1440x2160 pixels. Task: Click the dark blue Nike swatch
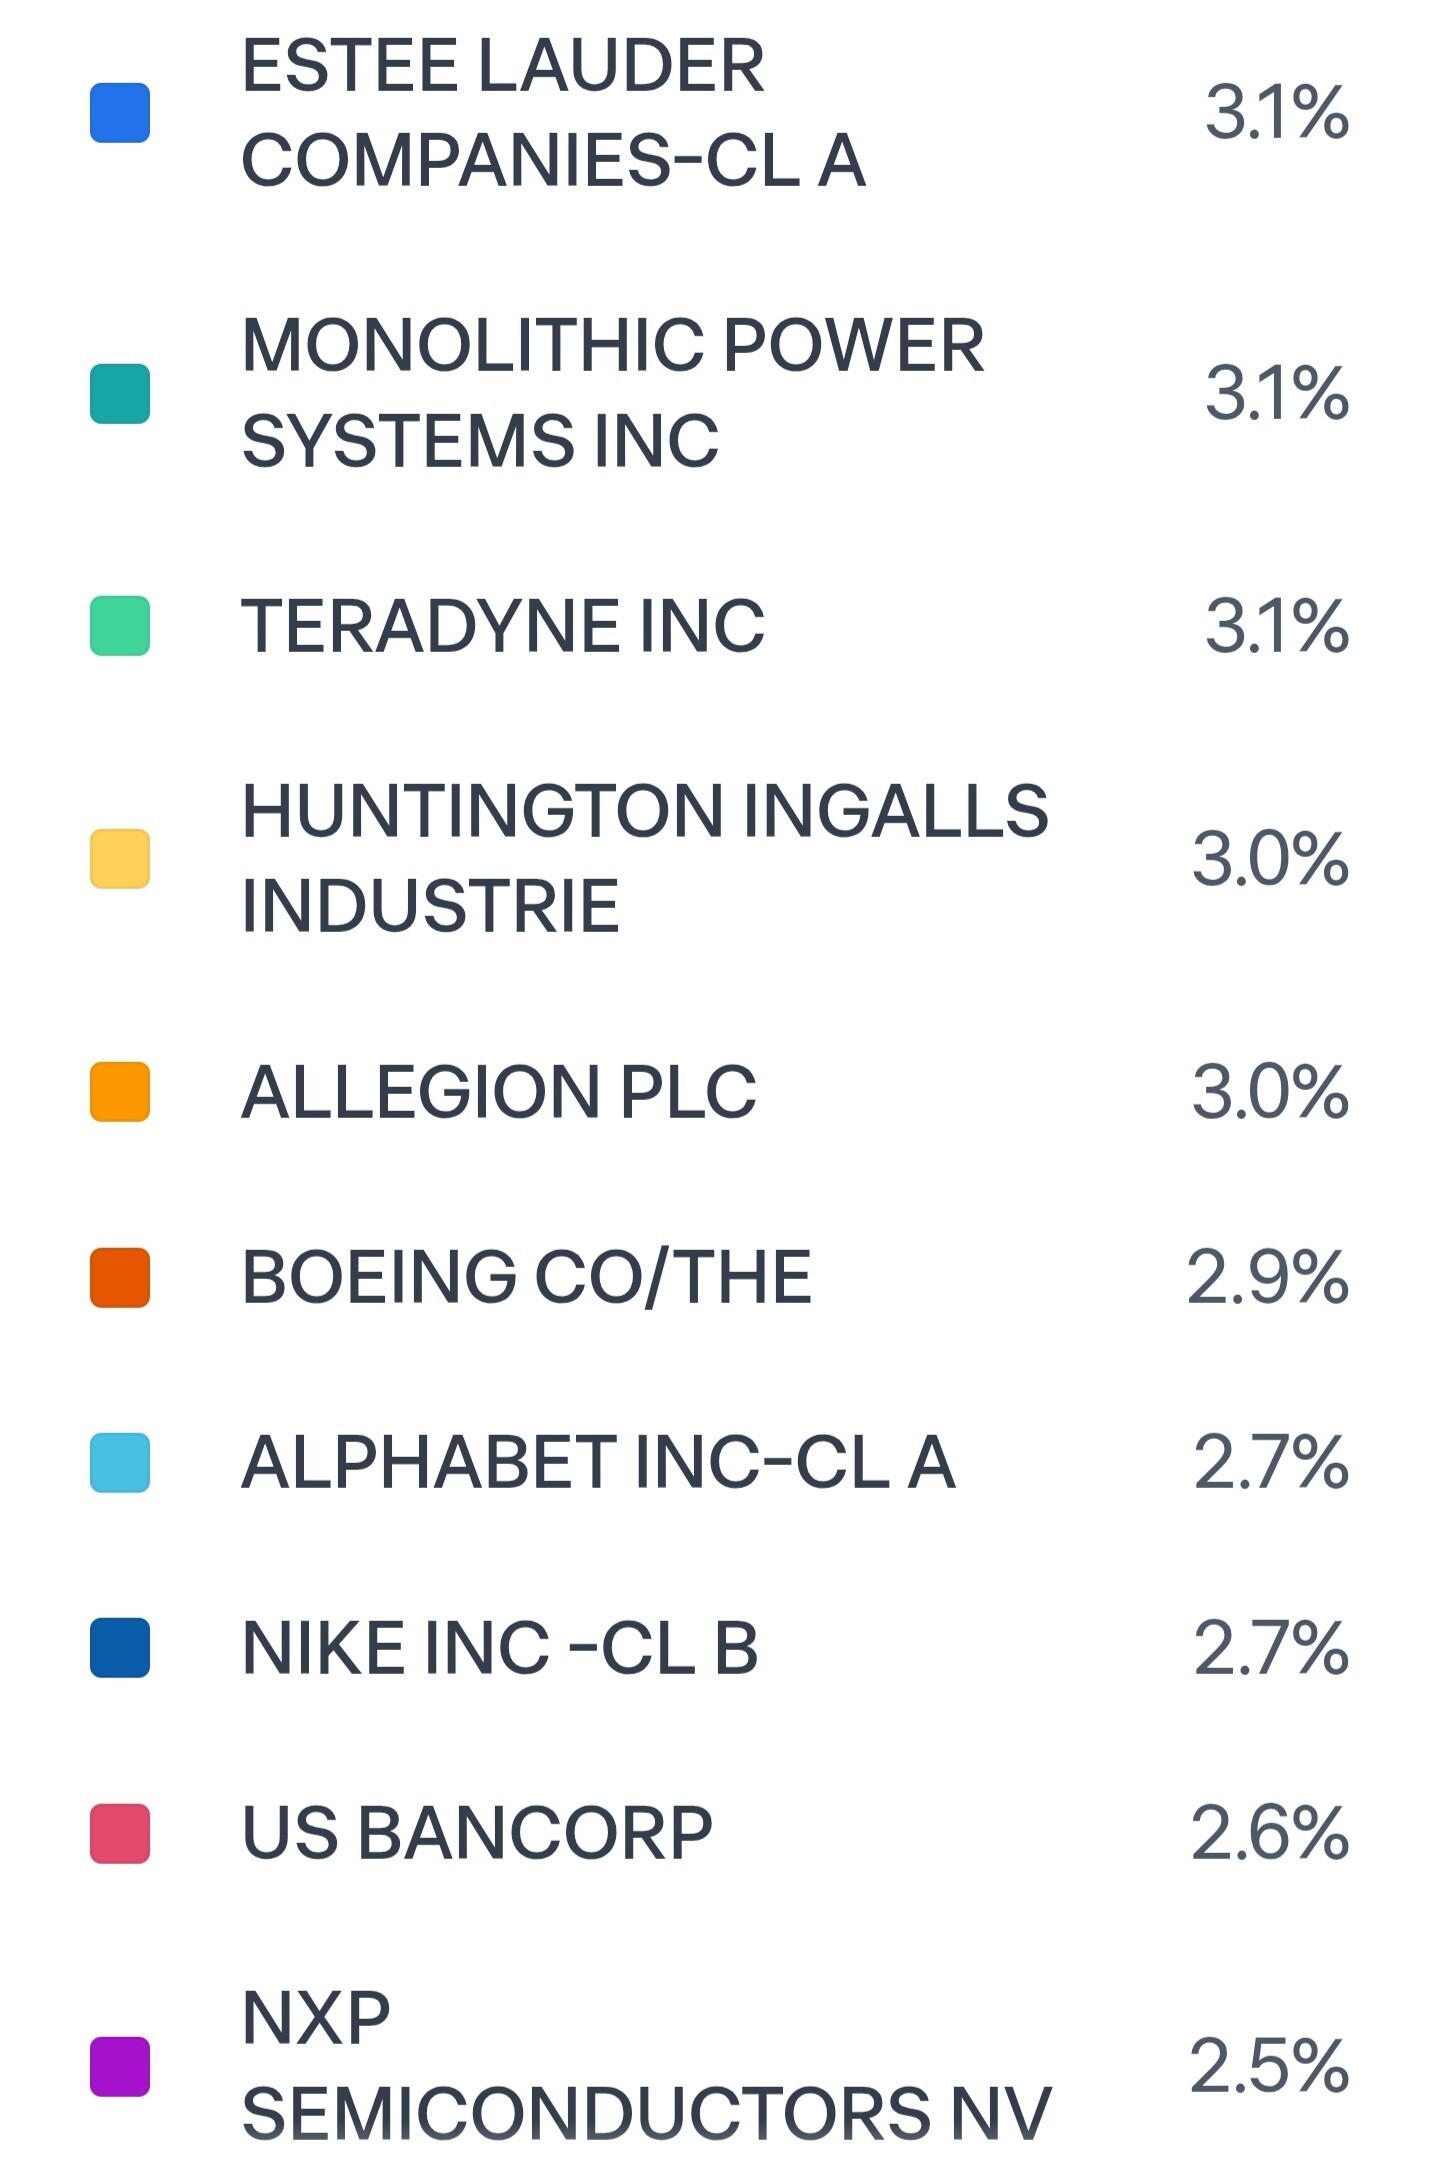120,1648
